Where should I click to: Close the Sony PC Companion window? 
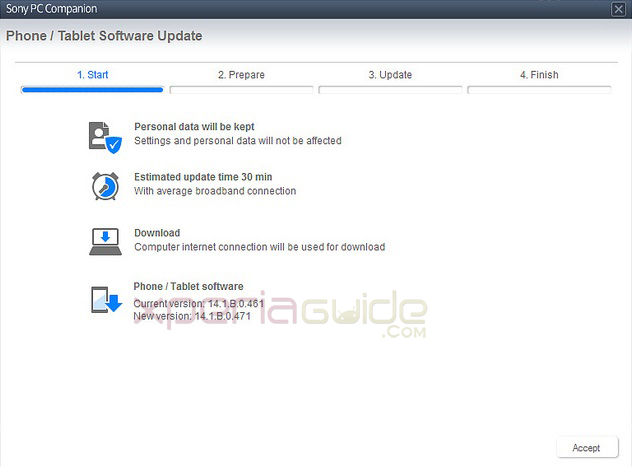coord(618,9)
